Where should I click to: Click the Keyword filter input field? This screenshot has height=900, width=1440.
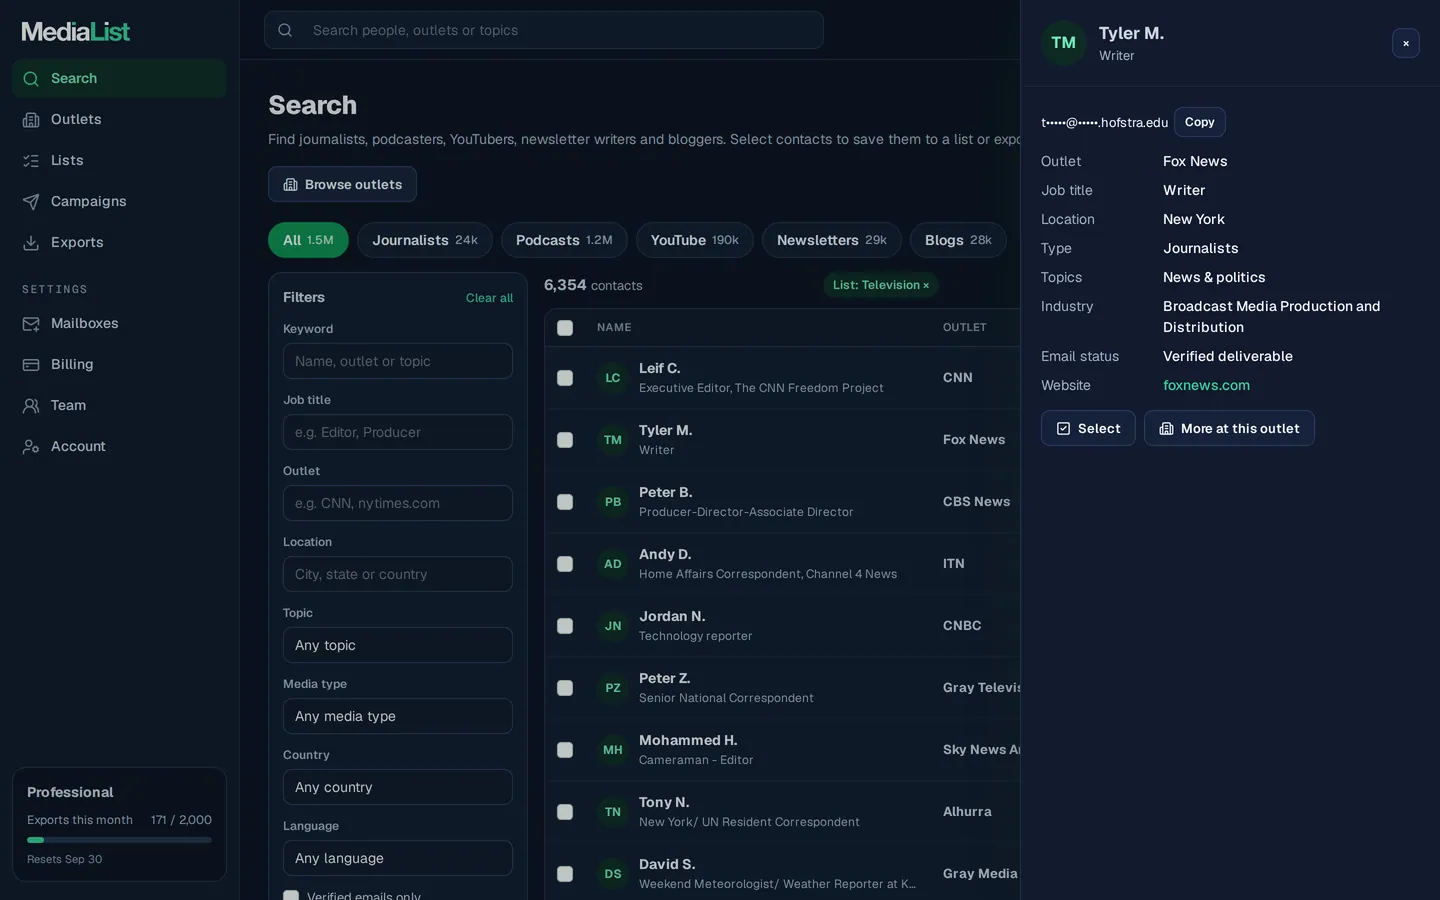398,361
